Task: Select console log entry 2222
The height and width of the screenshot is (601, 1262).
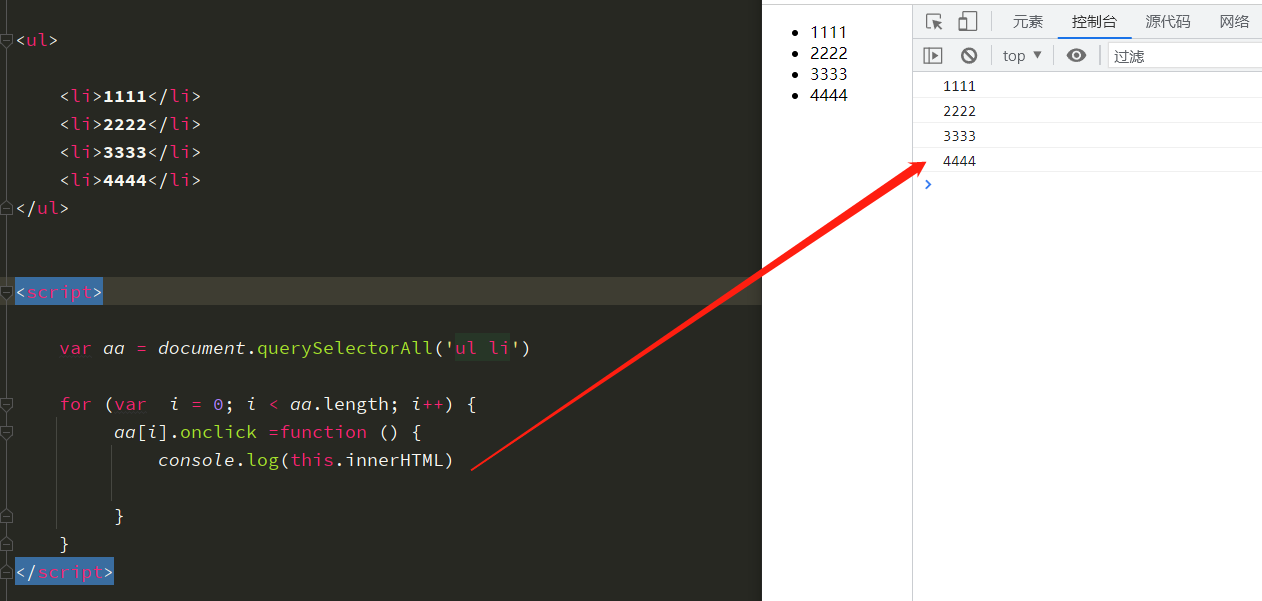Action: click(x=1087, y=111)
